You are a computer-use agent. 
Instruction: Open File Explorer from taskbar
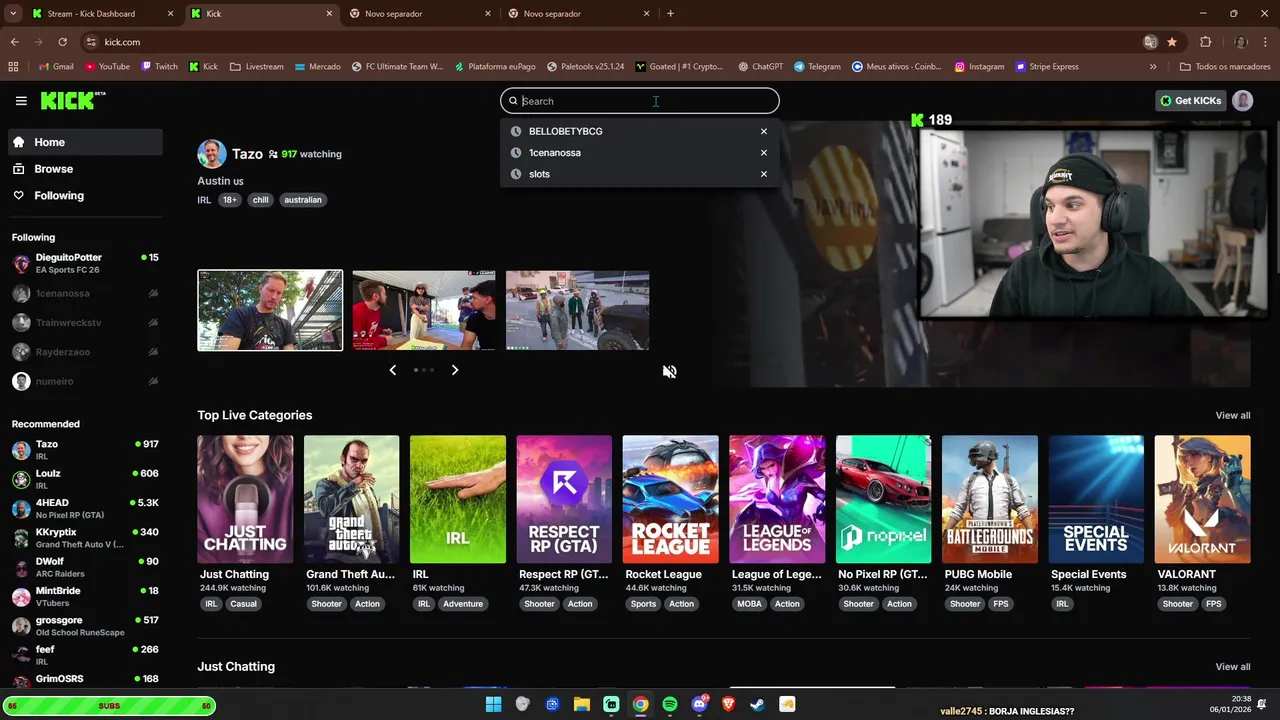click(x=581, y=704)
